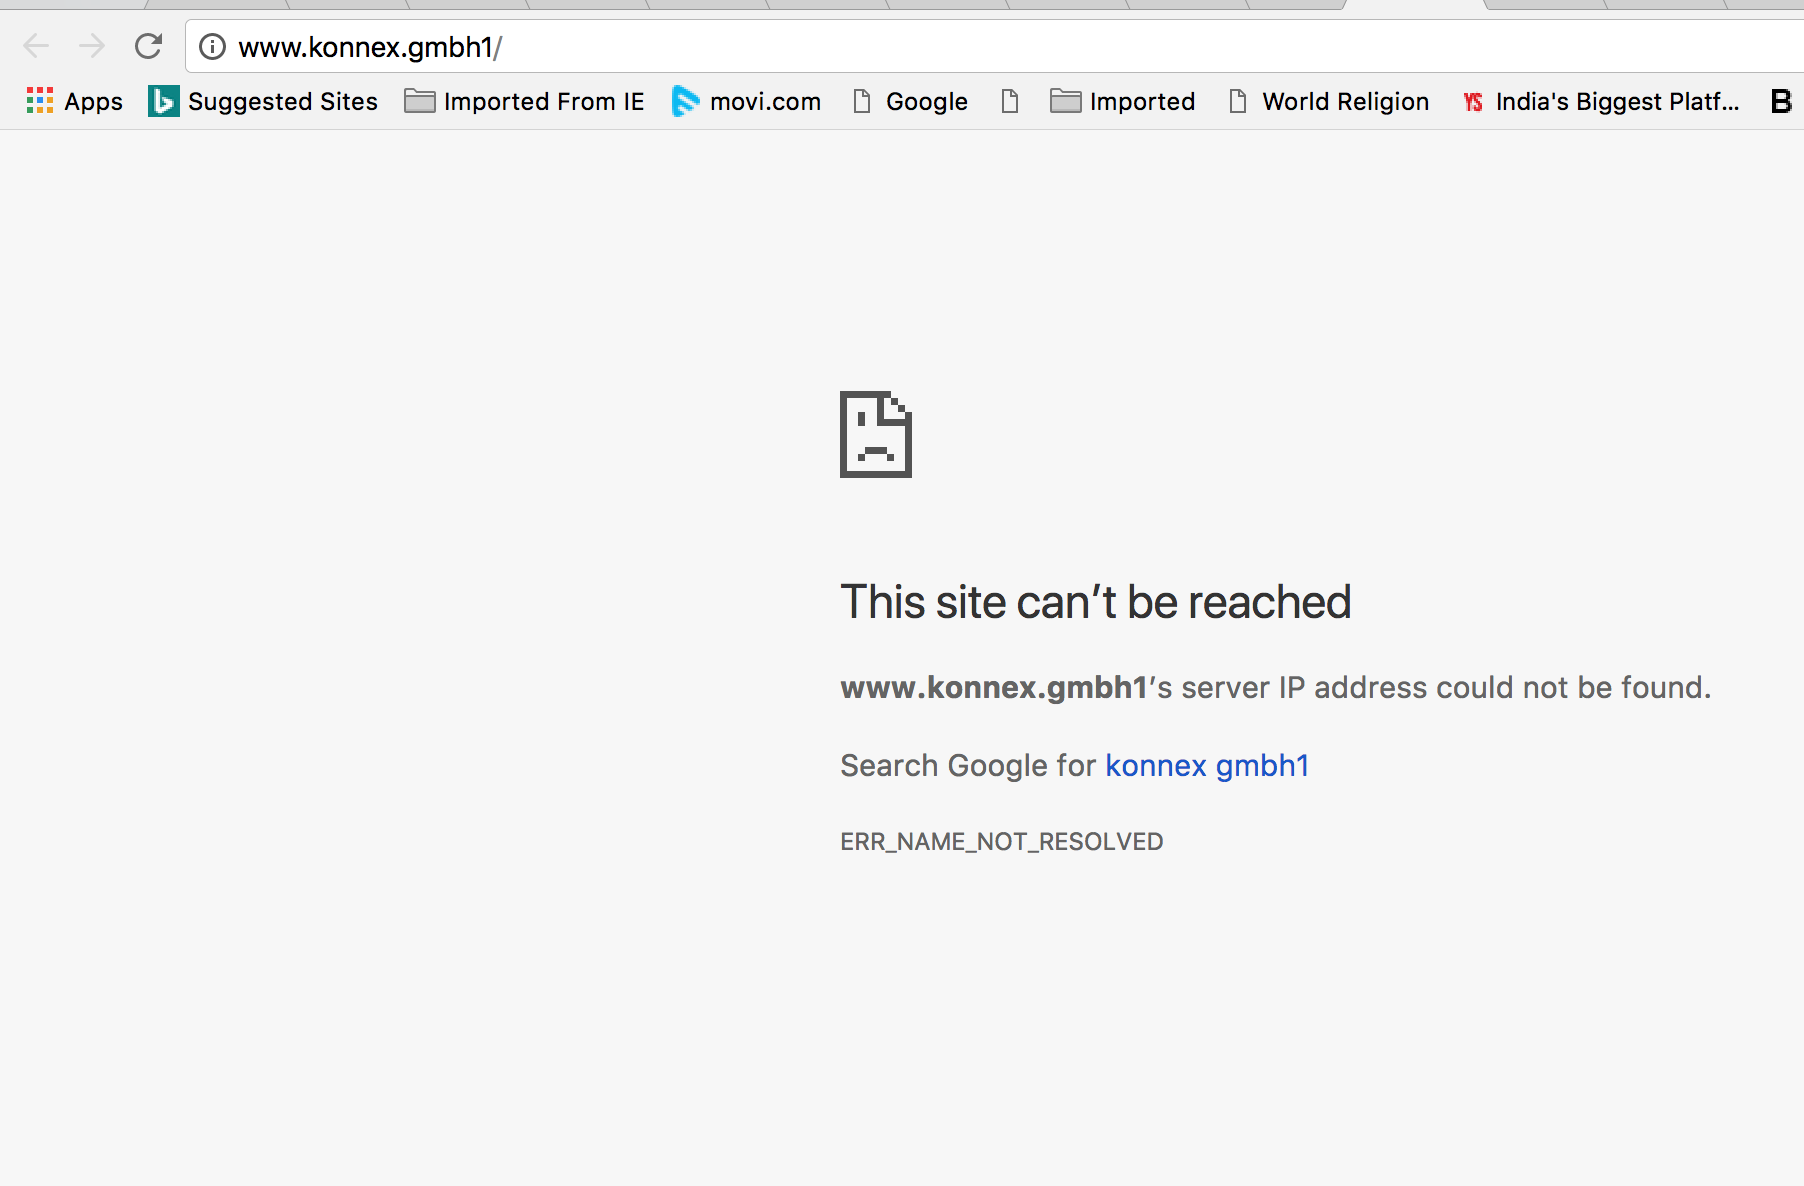Open the World Religion bookmark
This screenshot has width=1804, height=1186.
click(1329, 101)
